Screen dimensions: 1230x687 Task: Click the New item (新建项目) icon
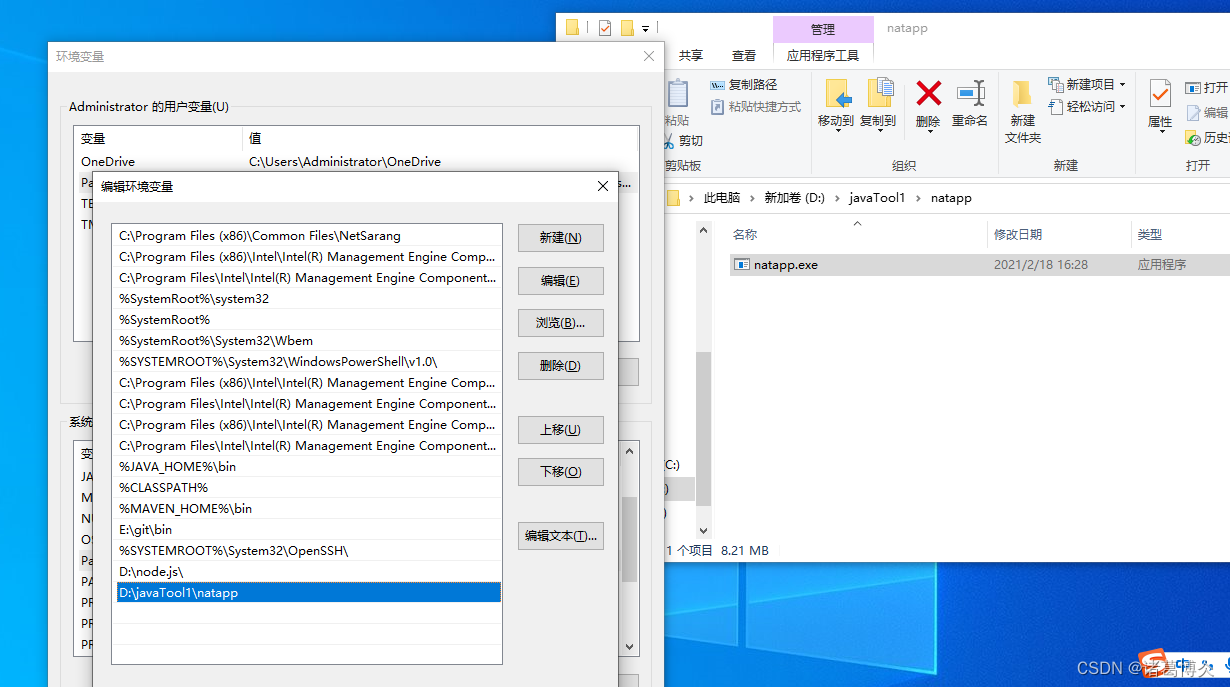click(x=1056, y=84)
